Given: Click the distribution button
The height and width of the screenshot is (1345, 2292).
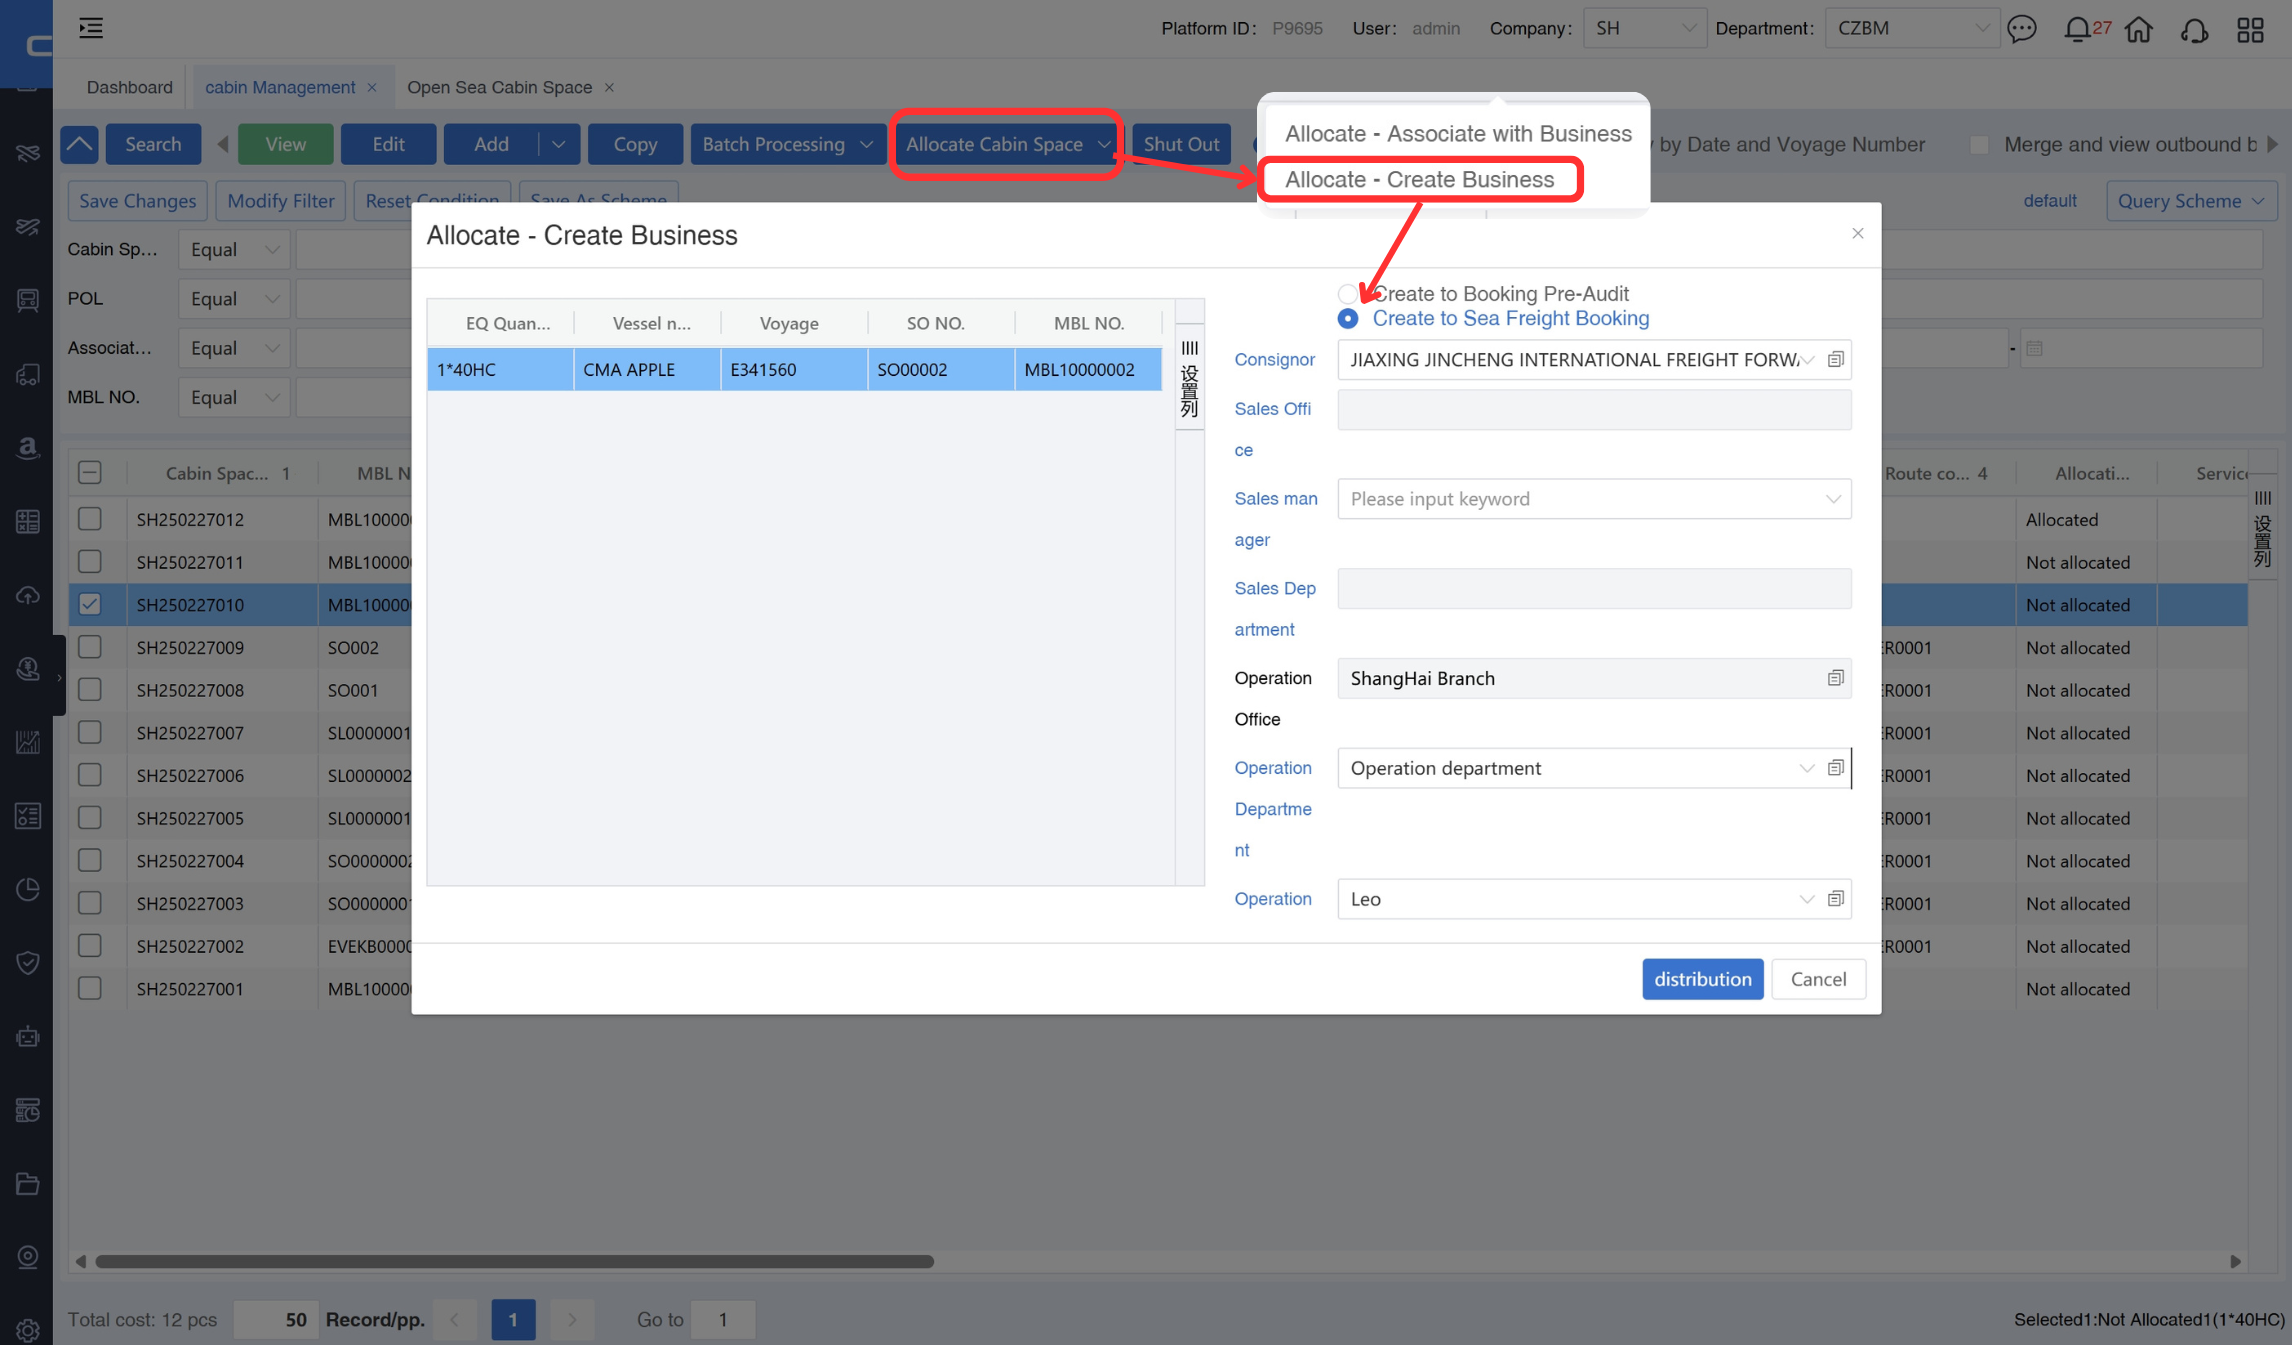Looking at the screenshot, I should [1702, 979].
